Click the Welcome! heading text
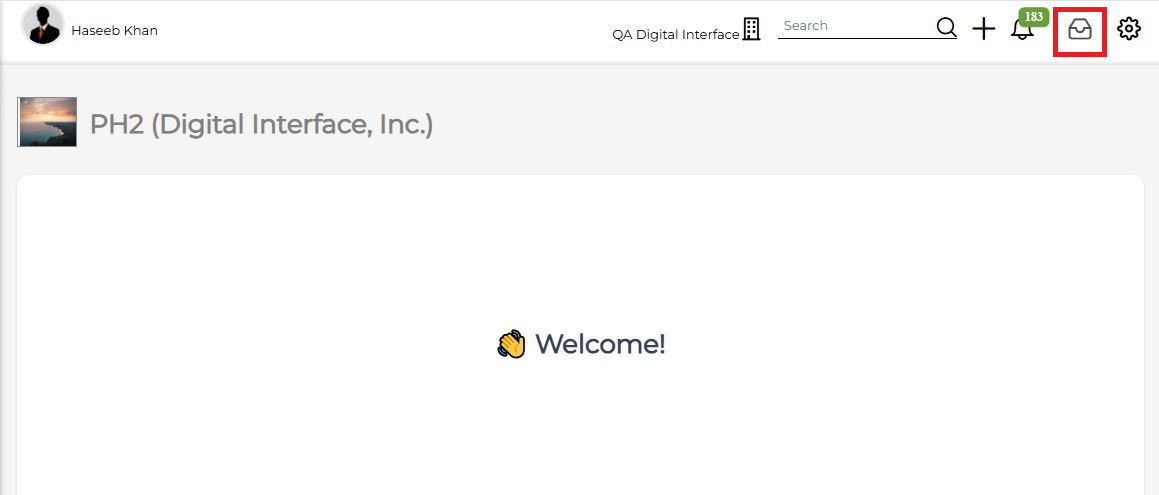This screenshot has height=495, width=1159. (600, 345)
